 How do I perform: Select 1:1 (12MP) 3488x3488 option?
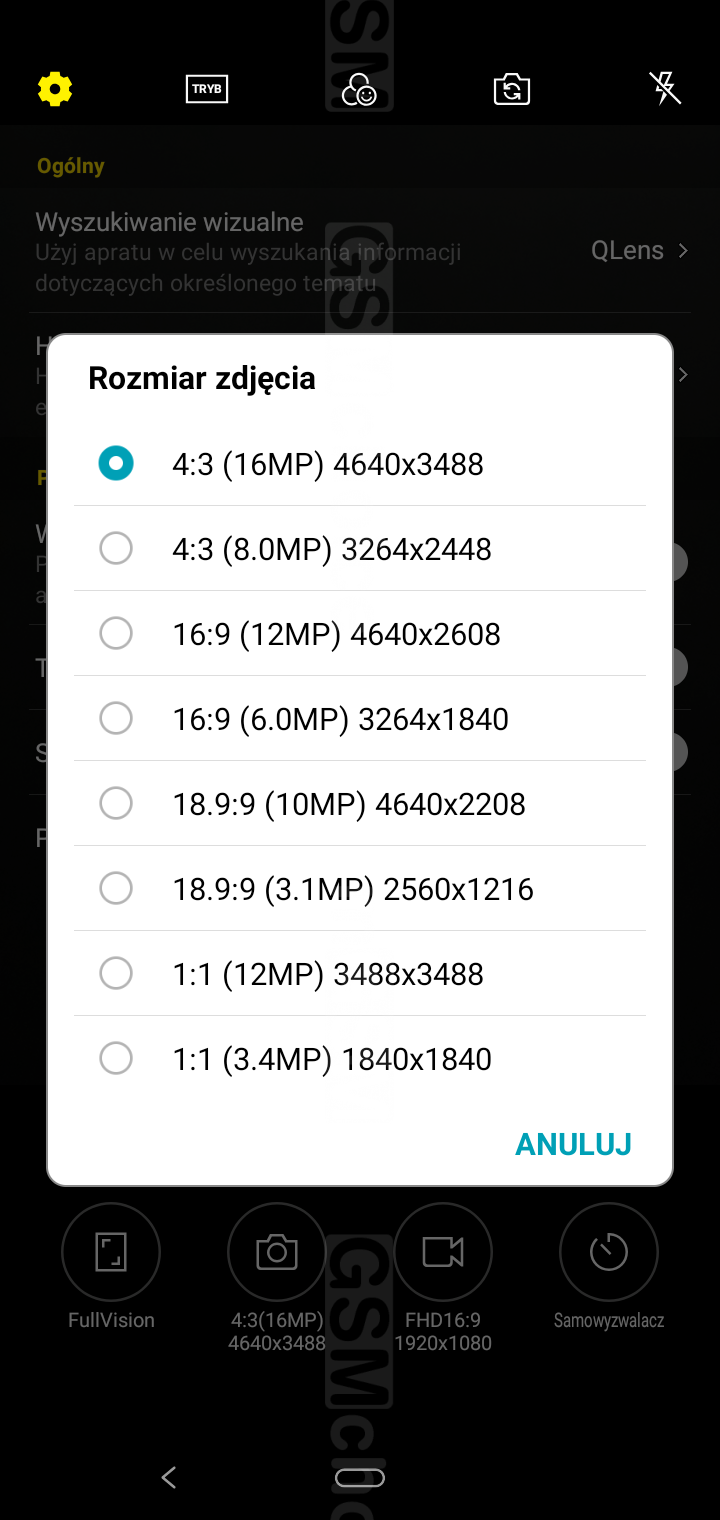[x=328, y=974]
